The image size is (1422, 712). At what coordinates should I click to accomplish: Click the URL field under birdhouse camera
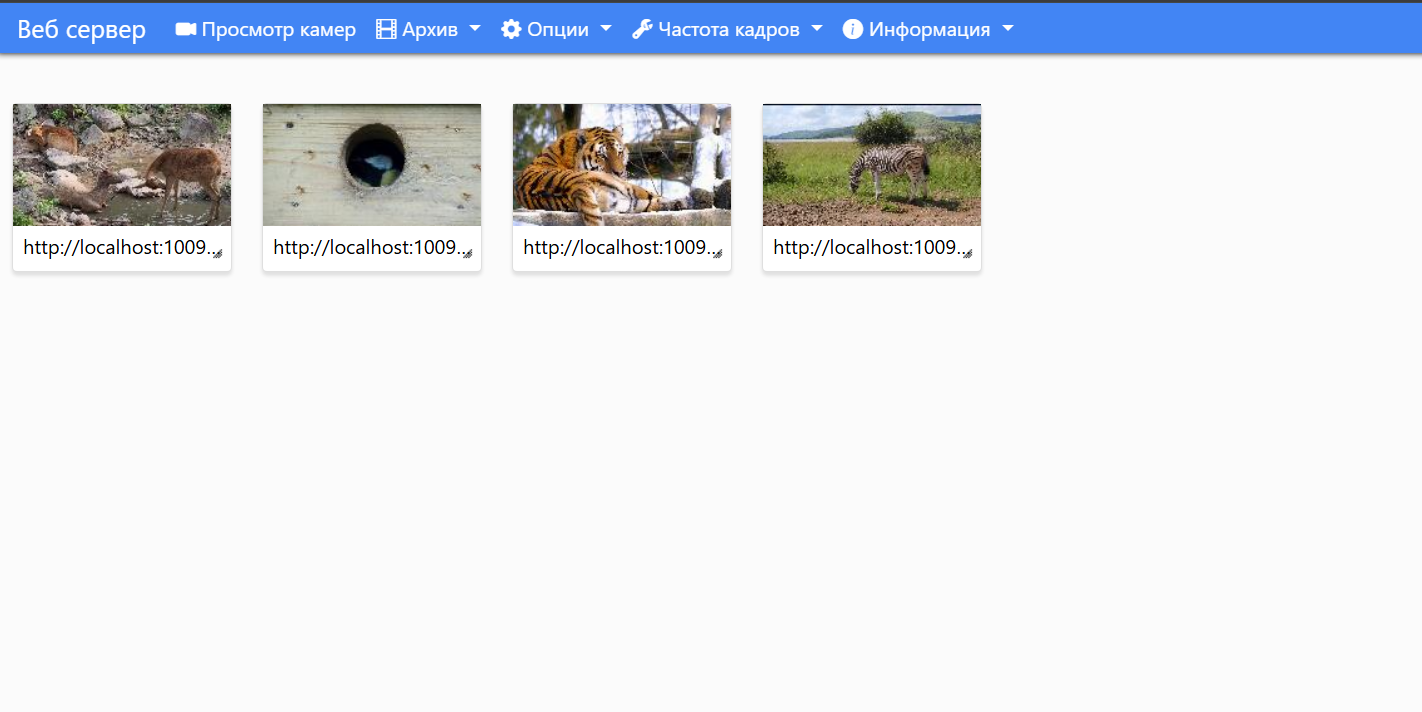364,247
